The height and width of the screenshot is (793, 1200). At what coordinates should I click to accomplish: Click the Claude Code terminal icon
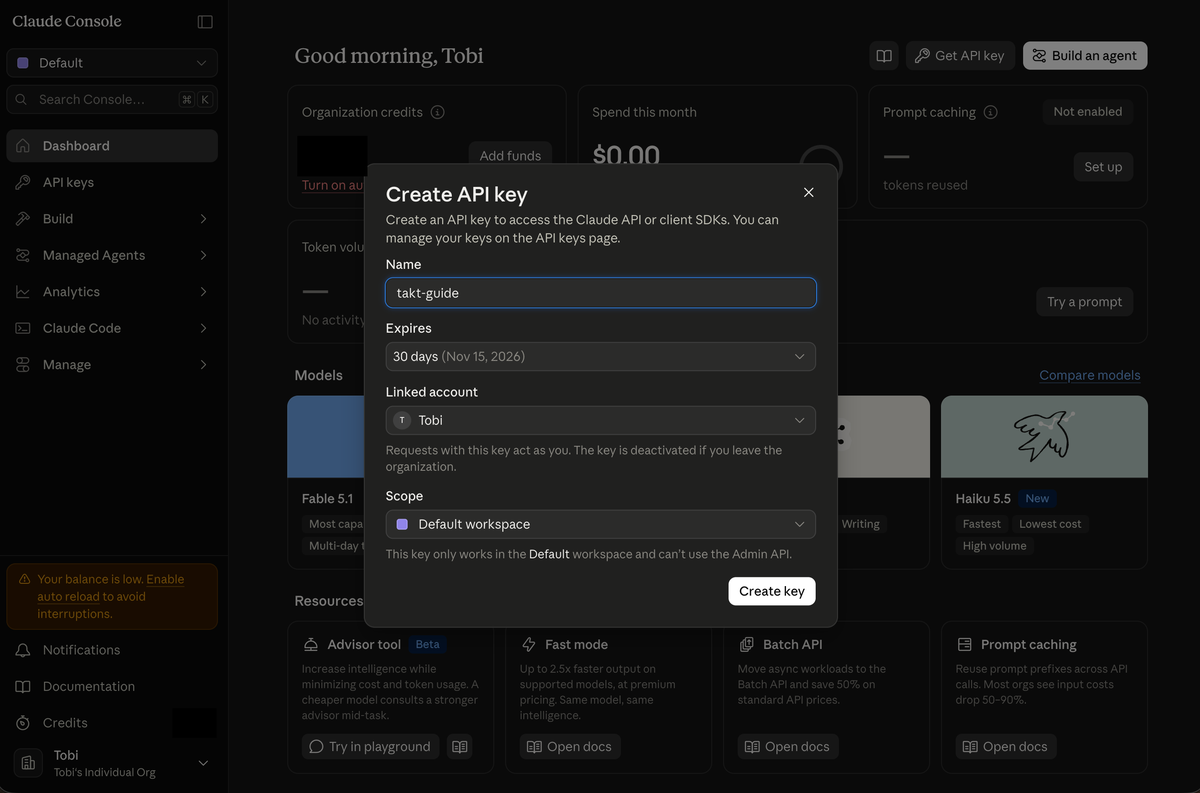coord(23,328)
